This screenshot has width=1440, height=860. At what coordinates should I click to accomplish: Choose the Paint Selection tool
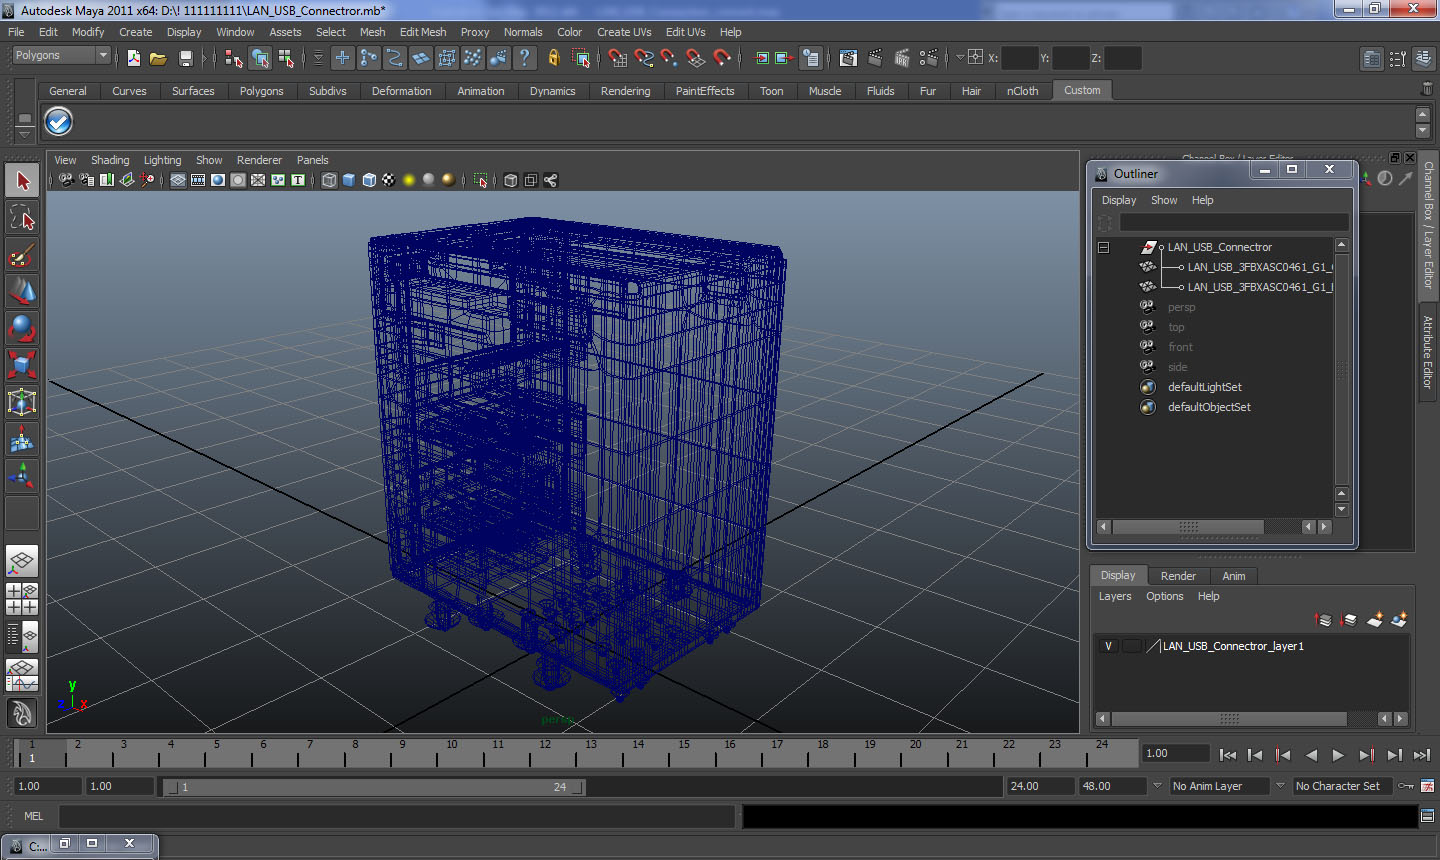click(x=22, y=255)
